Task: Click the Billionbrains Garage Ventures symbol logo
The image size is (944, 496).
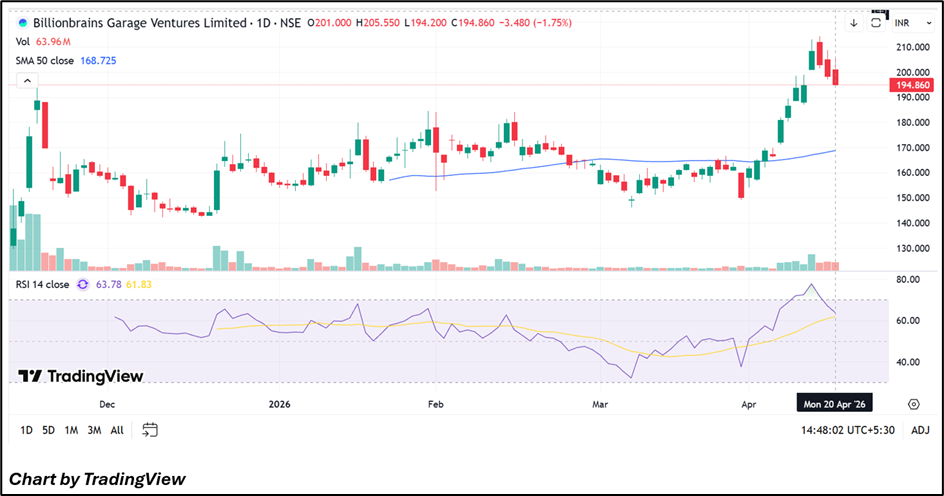Action: point(23,22)
